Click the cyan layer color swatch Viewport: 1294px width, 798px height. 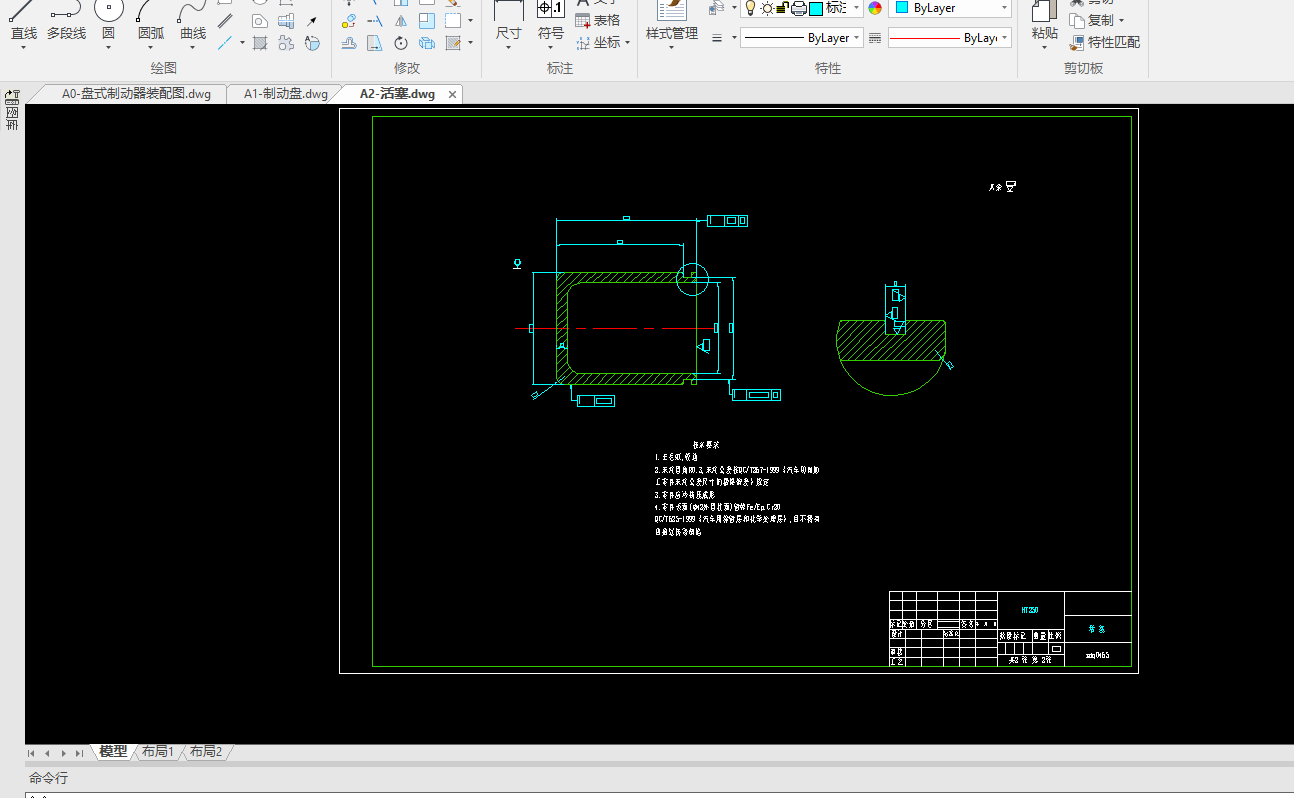click(816, 8)
